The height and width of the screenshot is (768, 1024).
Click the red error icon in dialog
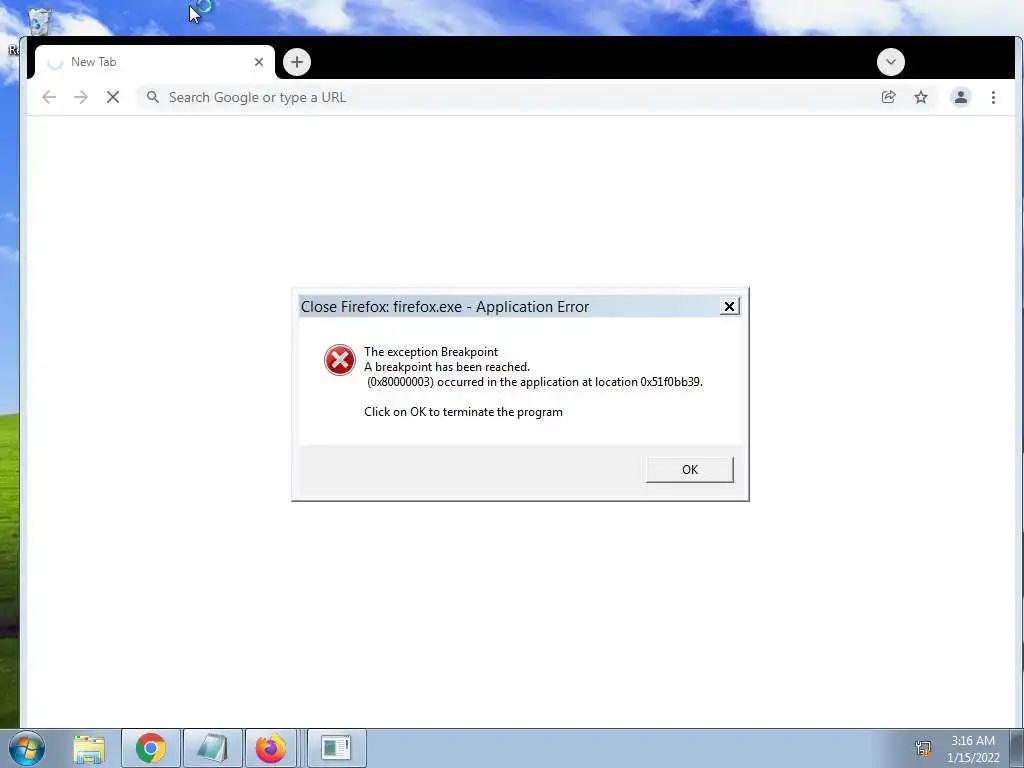point(340,360)
